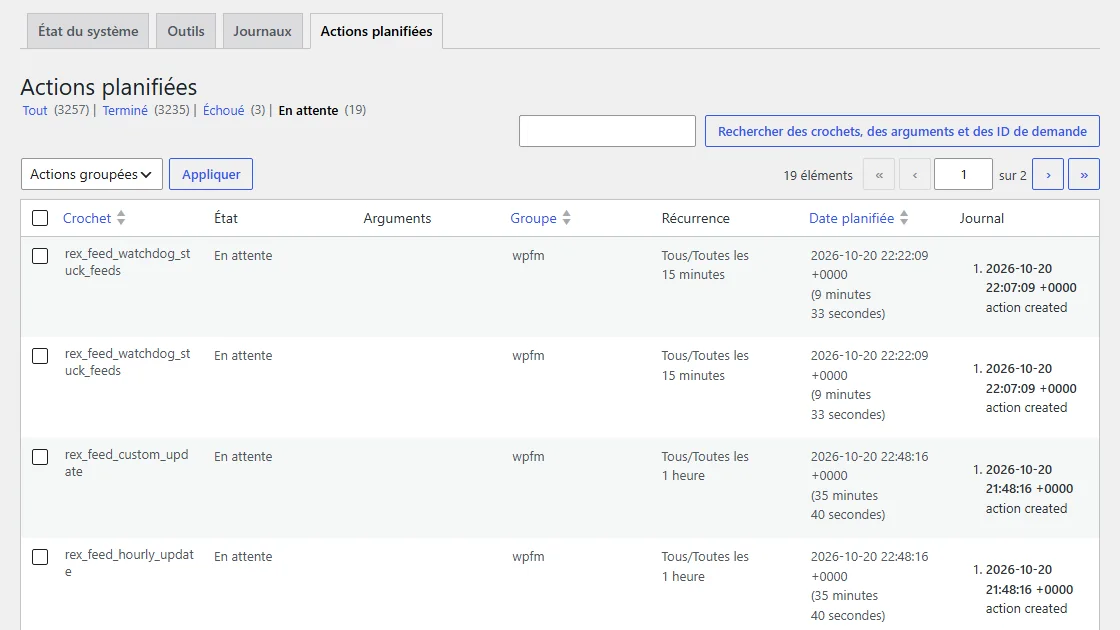Jump to last page arrow
Viewport: 1120px width, 630px height.
pos(1084,174)
